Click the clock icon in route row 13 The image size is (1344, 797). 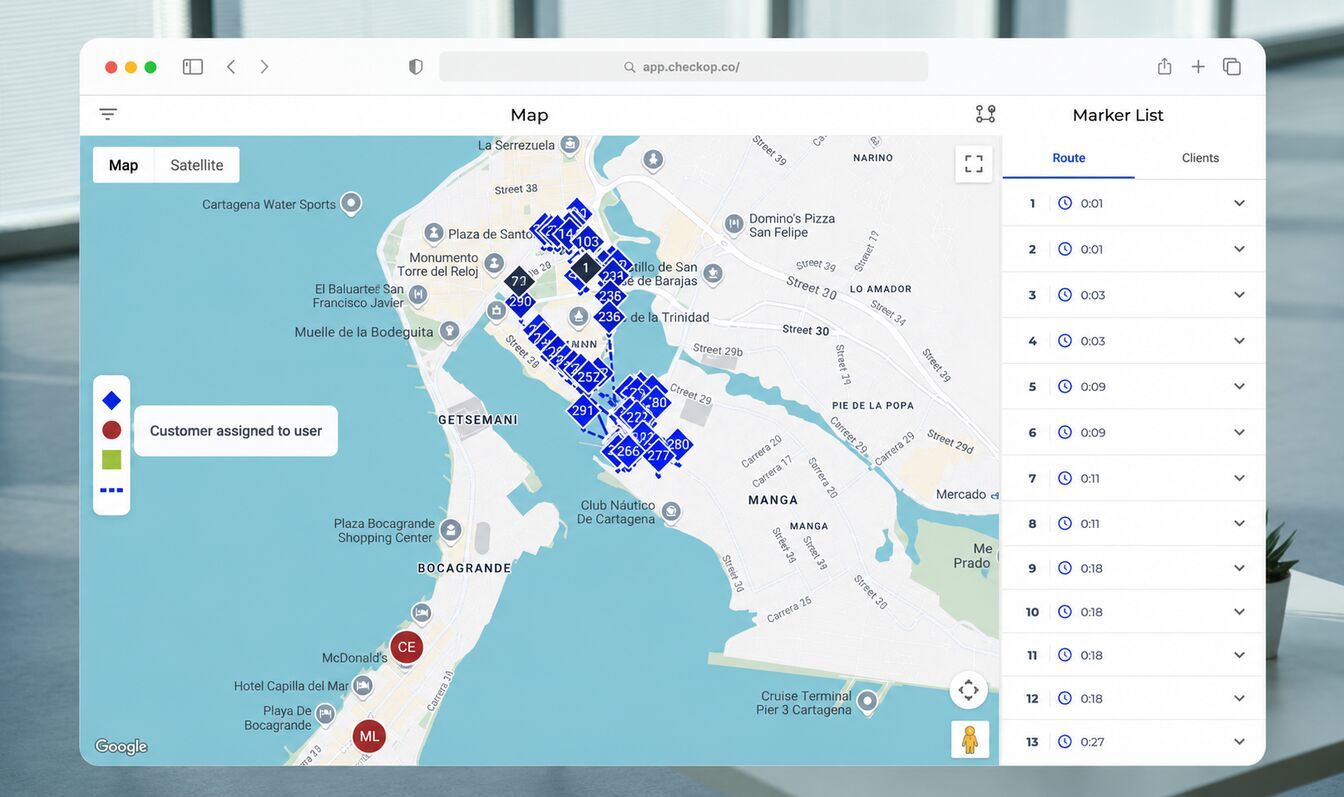(1065, 742)
